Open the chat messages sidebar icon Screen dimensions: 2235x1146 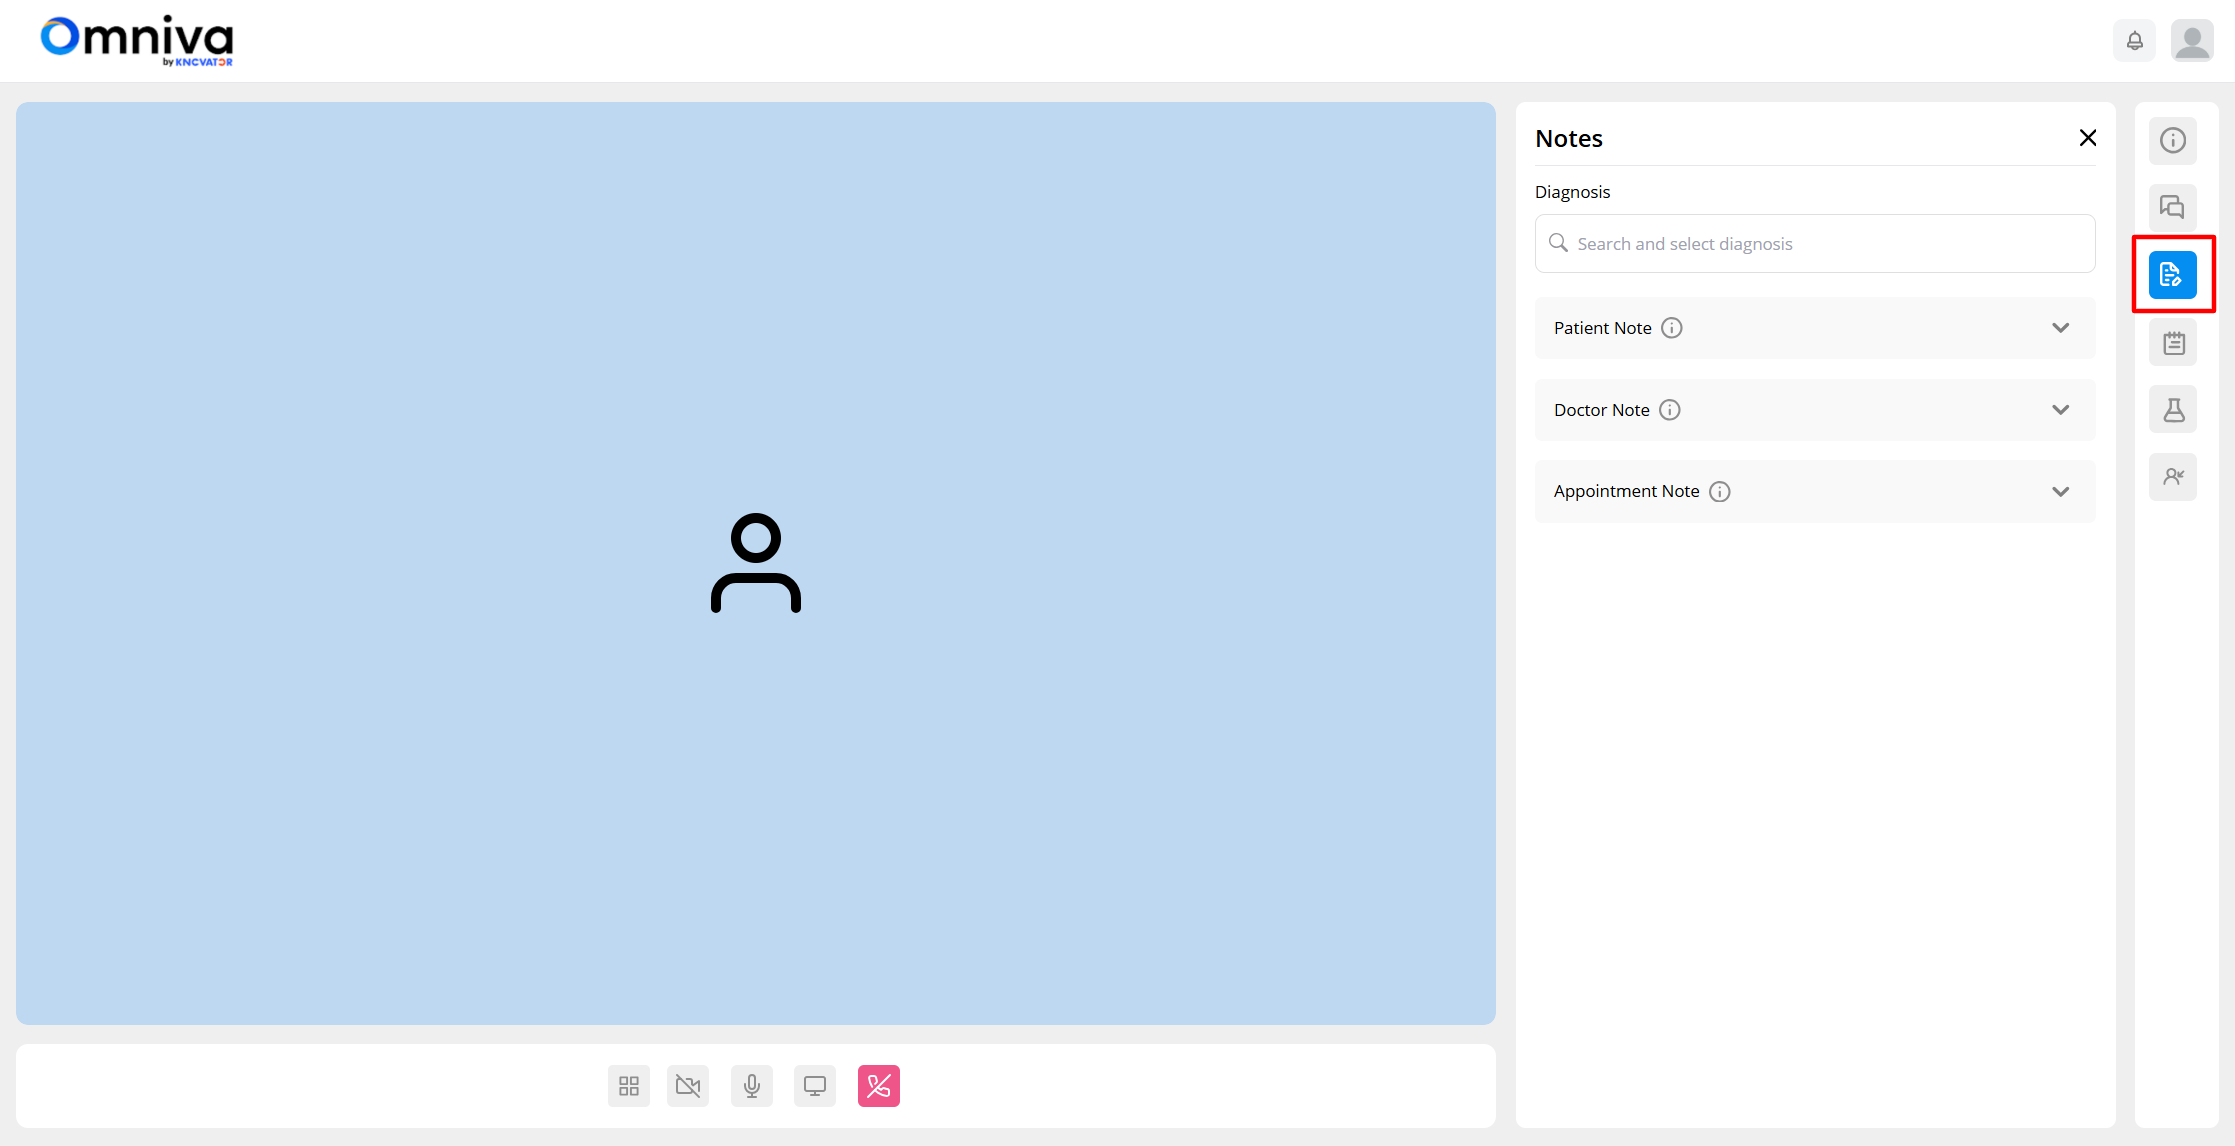(2172, 207)
